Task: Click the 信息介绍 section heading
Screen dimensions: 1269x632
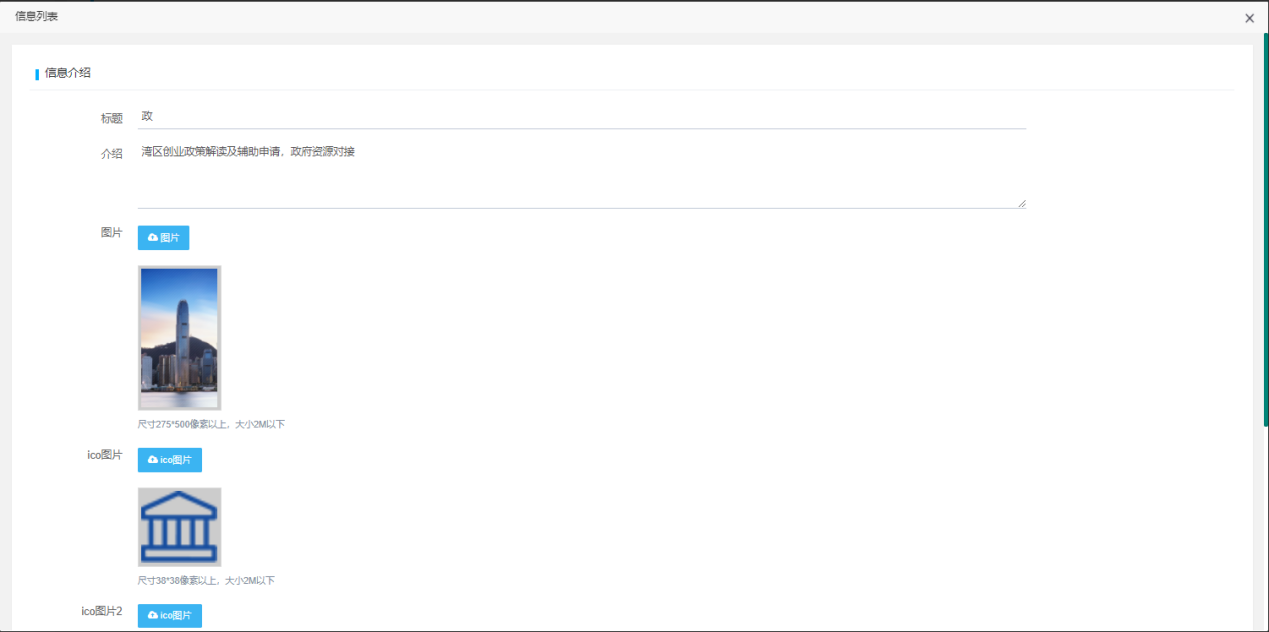Action: tap(68, 73)
